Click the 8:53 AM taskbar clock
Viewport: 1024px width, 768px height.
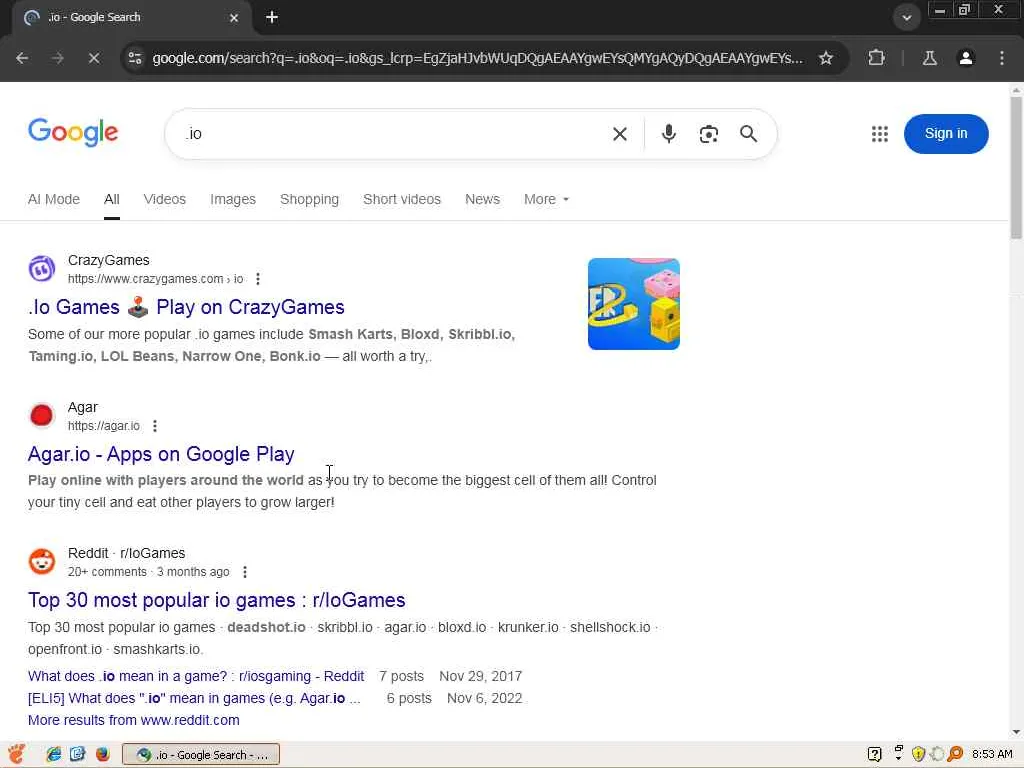pyautogui.click(x=992, y=754)
